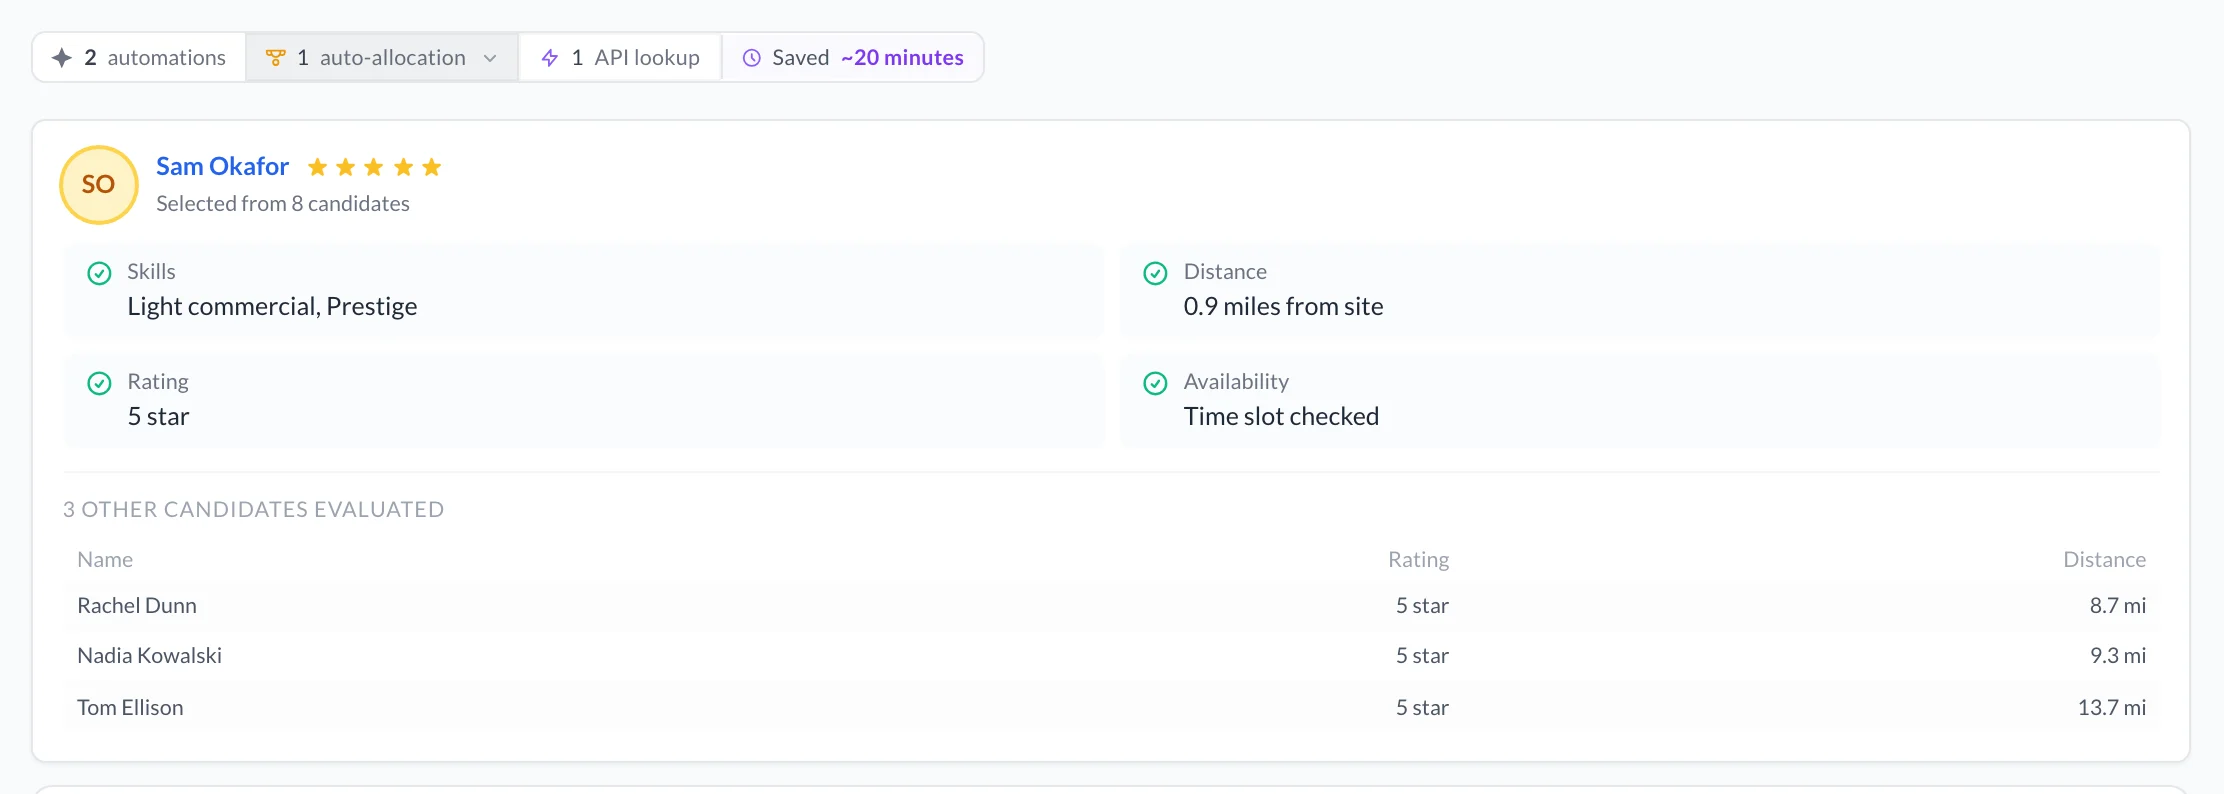Select the Nadia Kowalski row name
The image size is (2224, 794).
click(x=150, y=655)
